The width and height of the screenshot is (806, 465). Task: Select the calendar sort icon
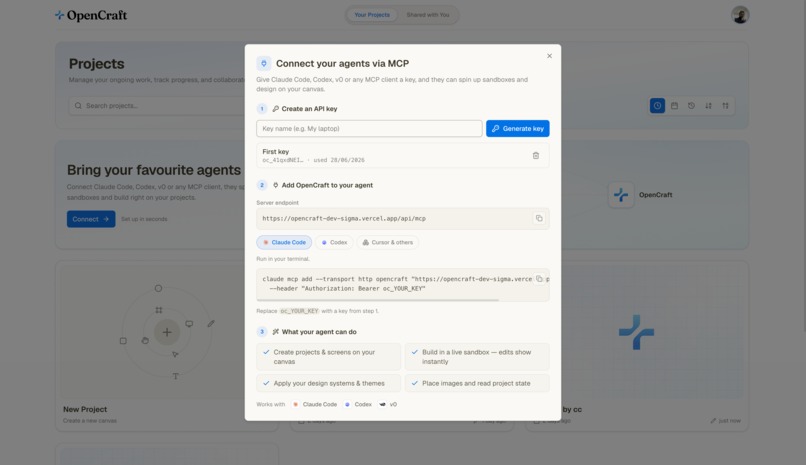(x=674, y=106)
